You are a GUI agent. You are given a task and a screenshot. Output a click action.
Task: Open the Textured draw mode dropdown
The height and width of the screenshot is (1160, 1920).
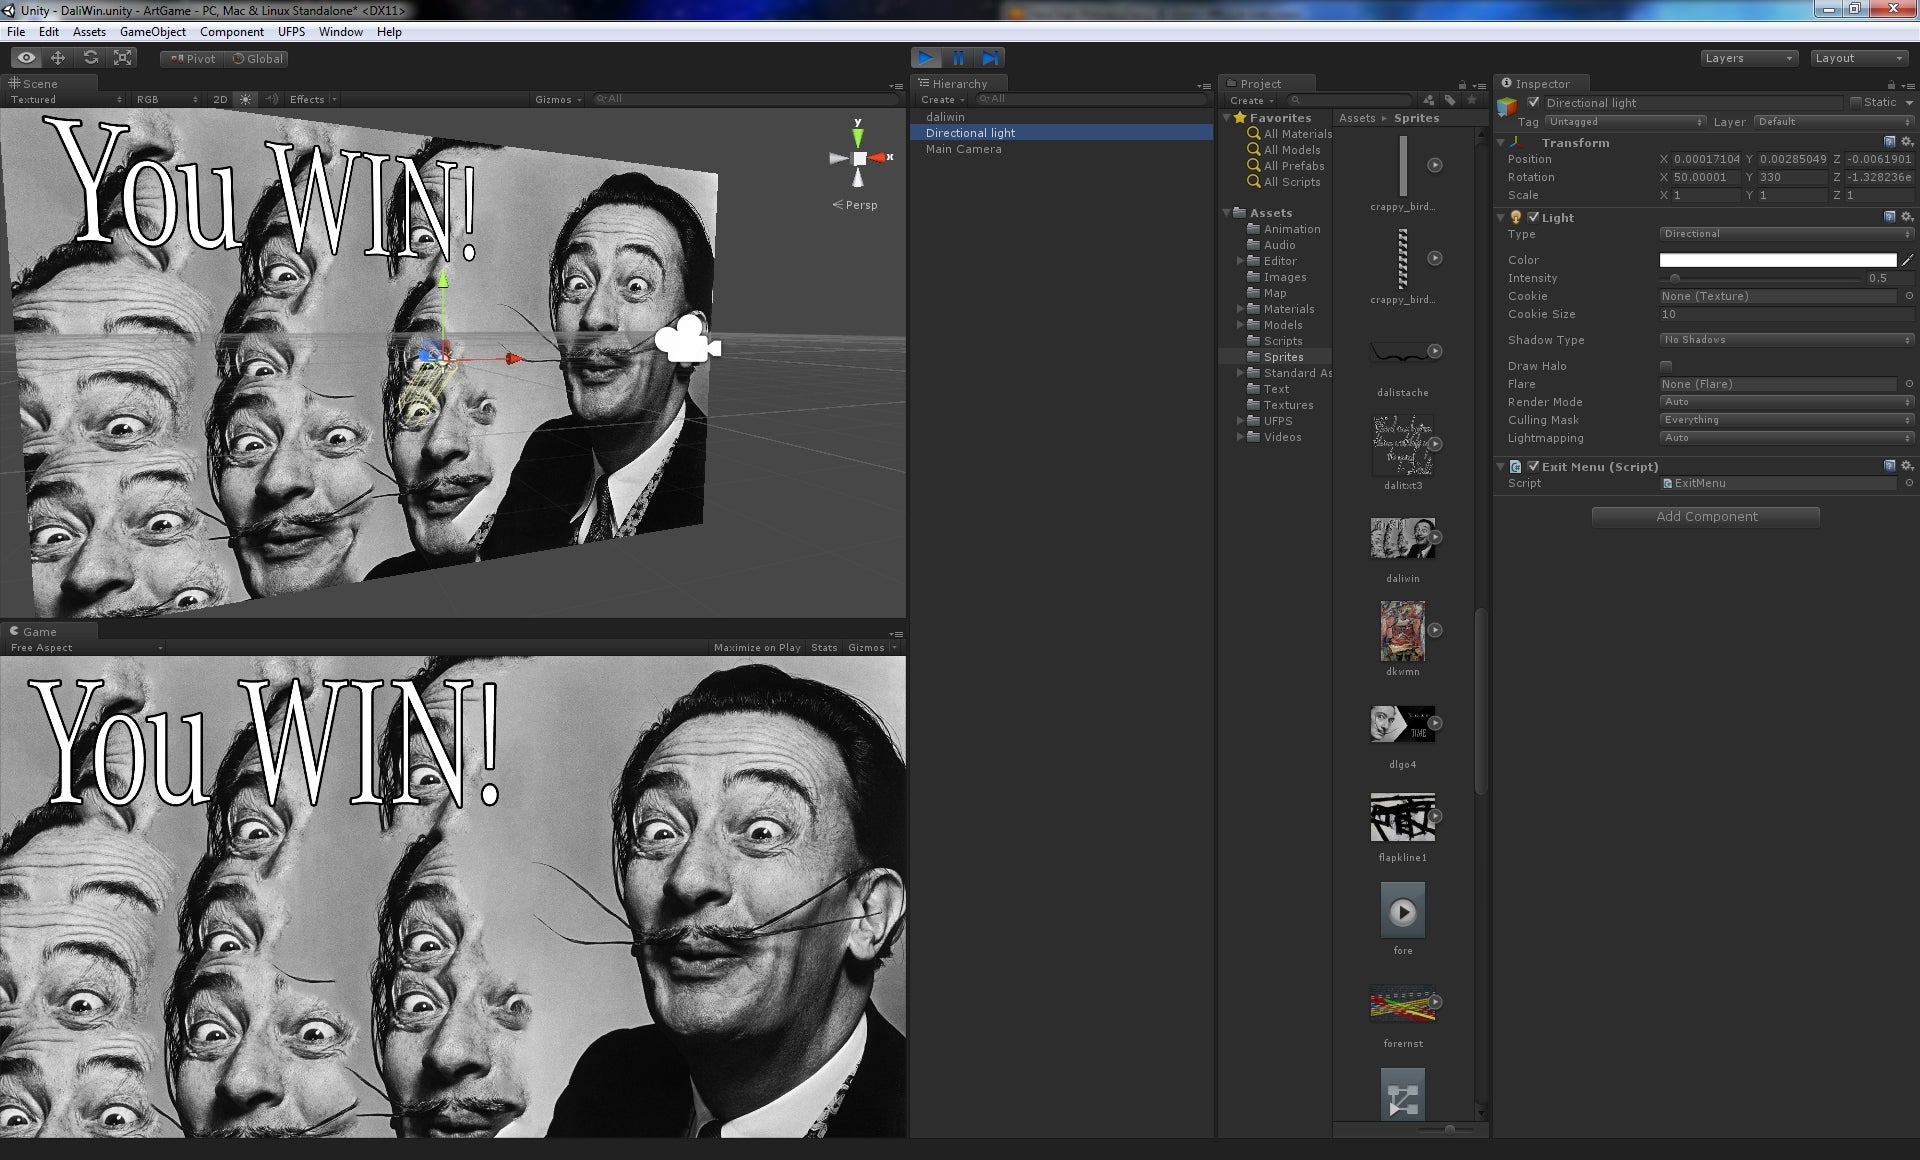66,99
